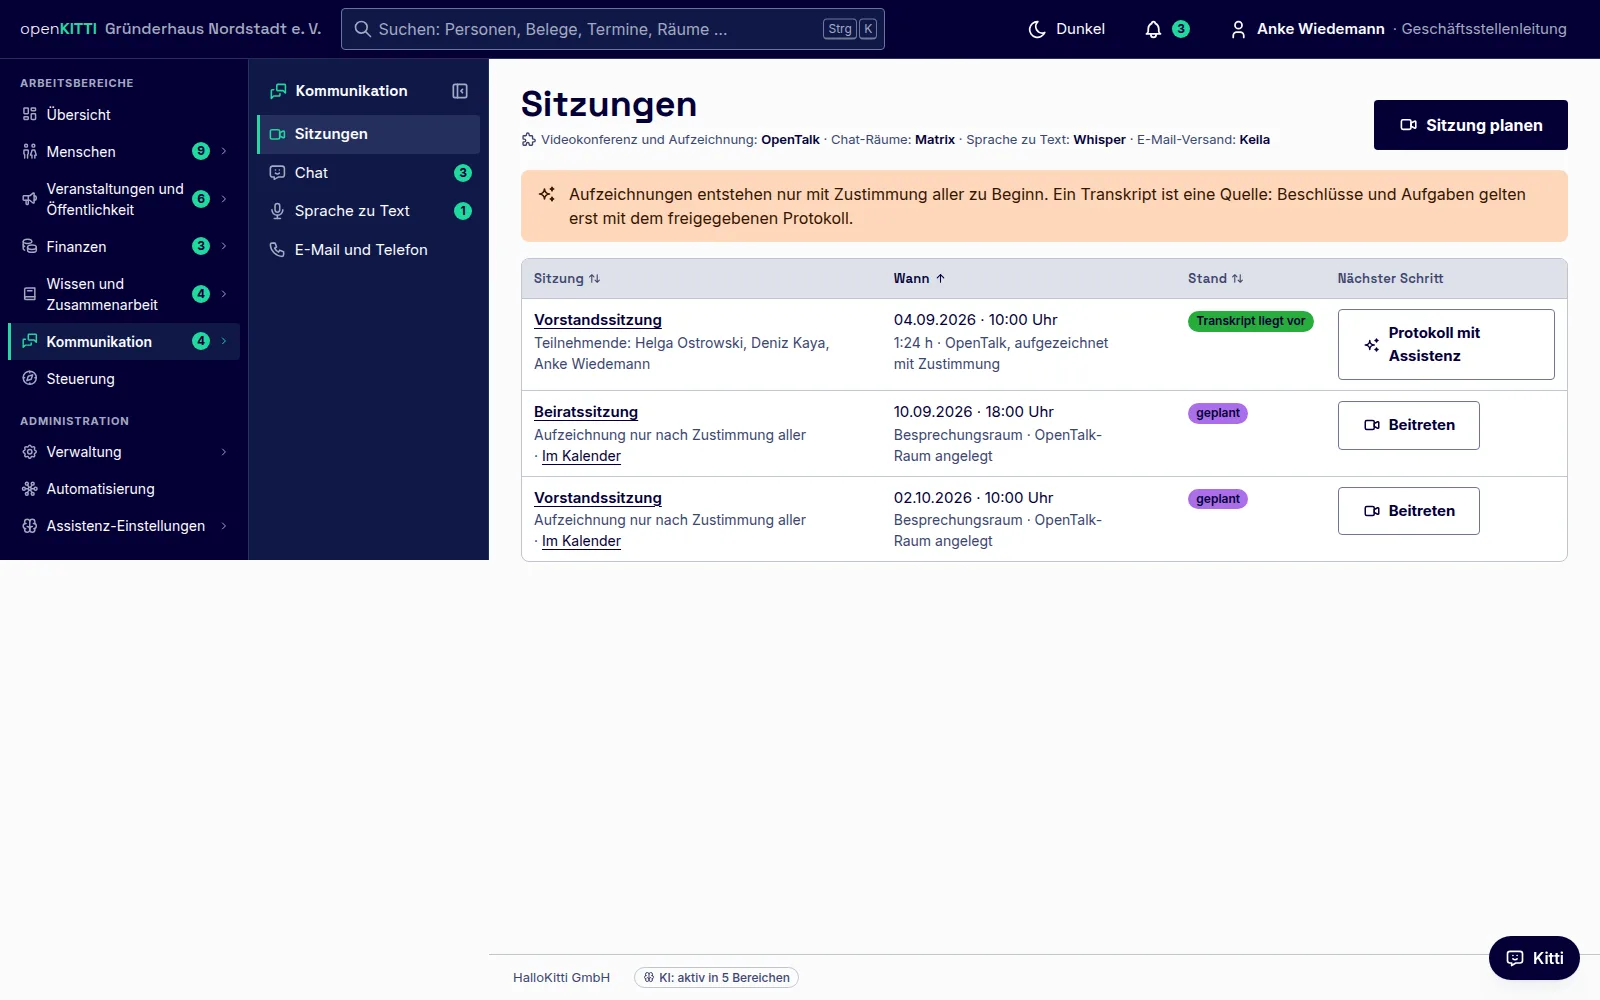The width and height of the screenshot is (1600, 1000).
Task: Expand the Wissen und Zusammenarbeit chevron
Action: 224,294
